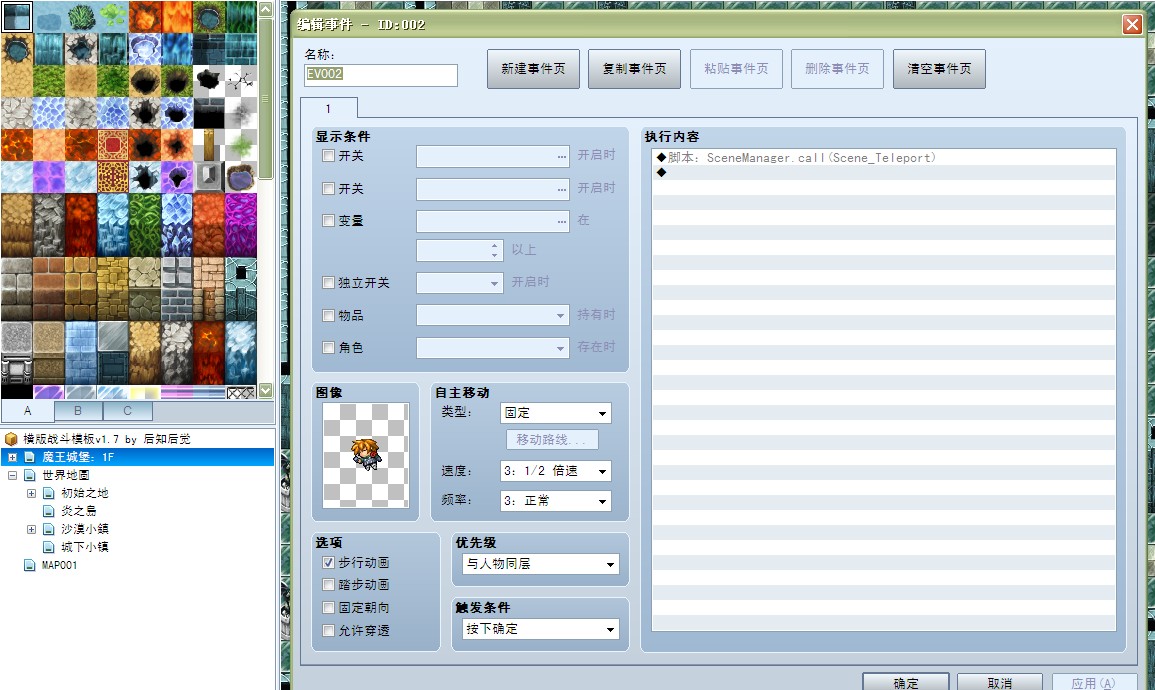
Task: Expand the 魔王城堡: 1F tree node
Action: (x=12, y=457)
